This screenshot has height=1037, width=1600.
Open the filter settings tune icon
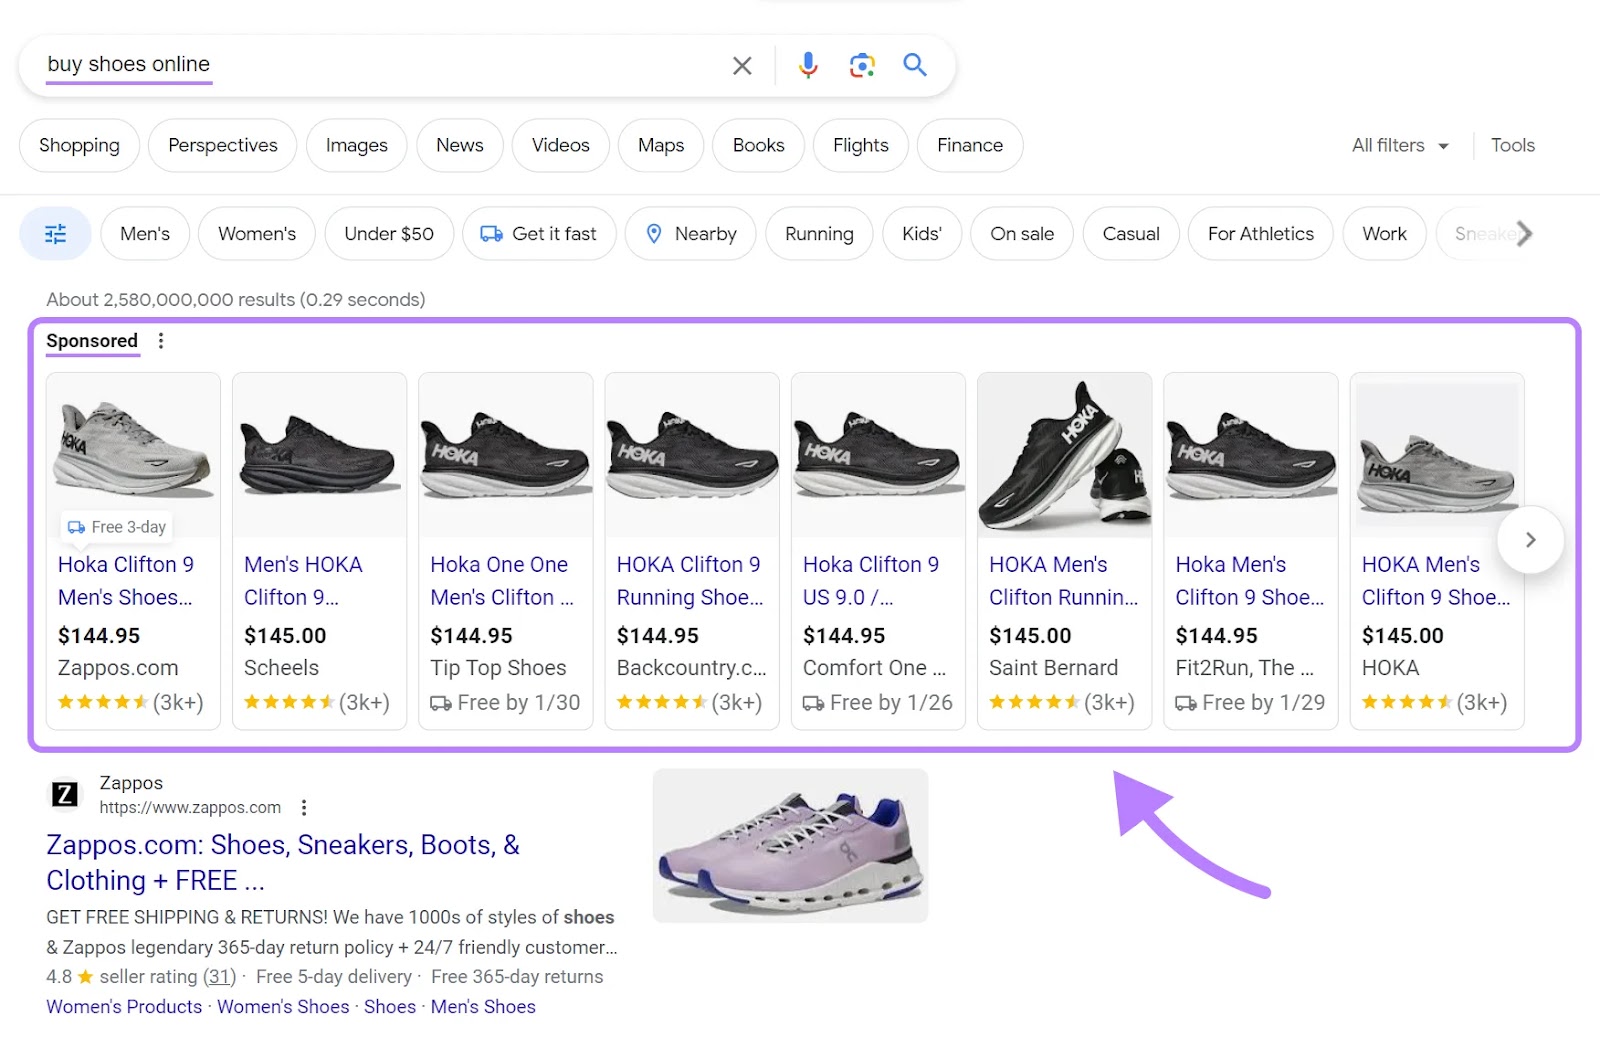tap(55, 233)
